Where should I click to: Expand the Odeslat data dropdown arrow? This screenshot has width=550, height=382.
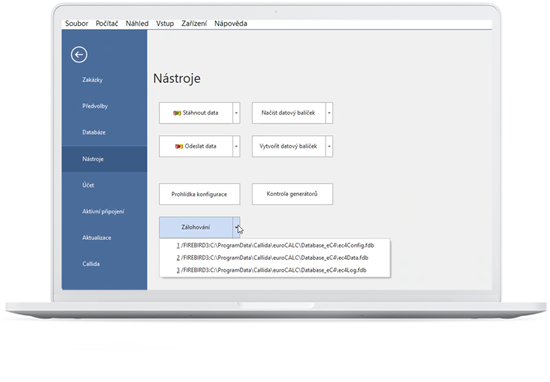[236, 146]
